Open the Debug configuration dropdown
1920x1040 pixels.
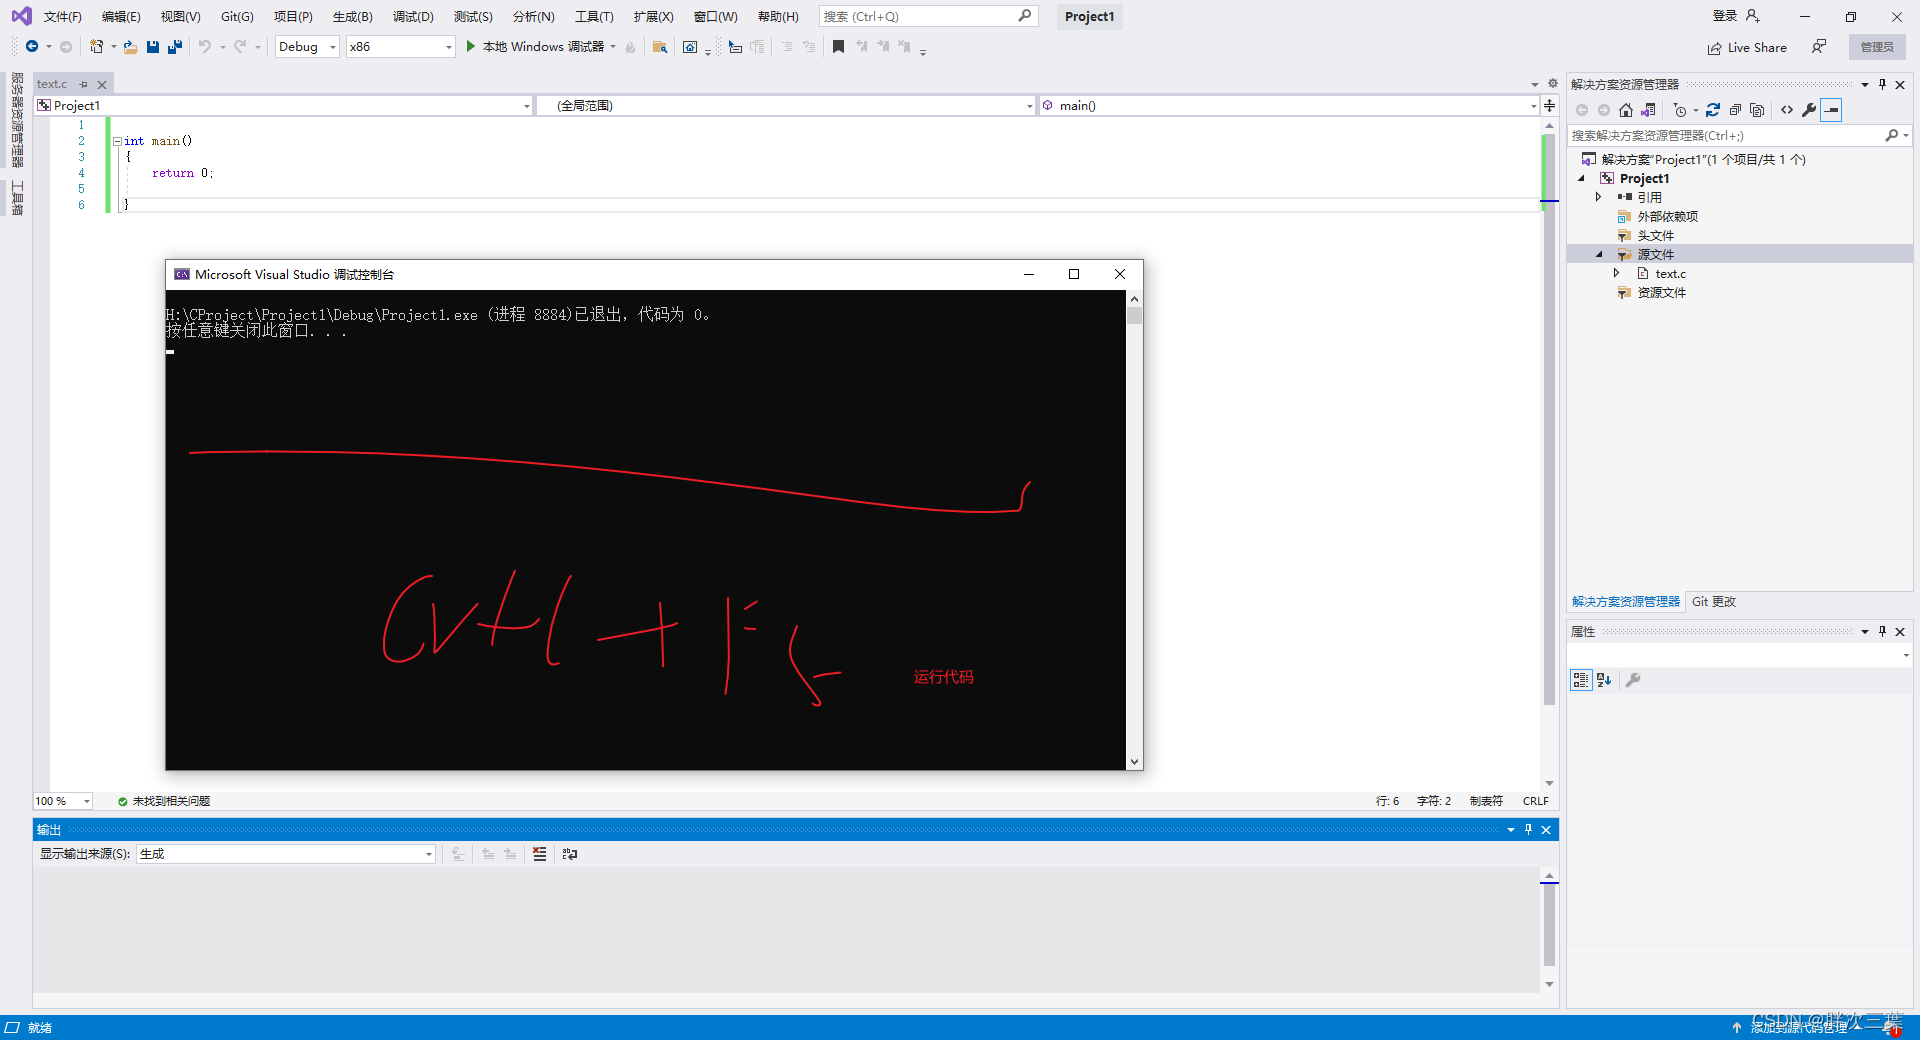332,46
